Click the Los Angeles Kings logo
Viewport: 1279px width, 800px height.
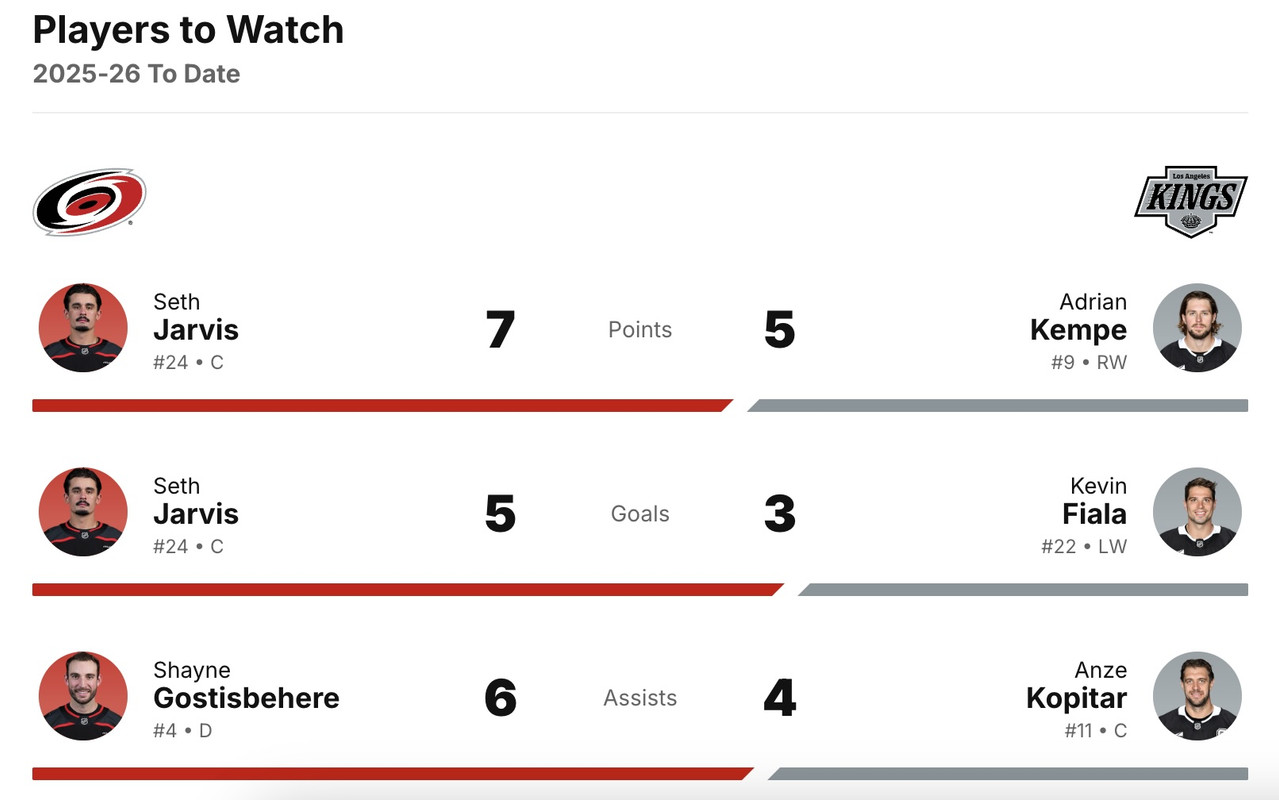[x=1190, y=201]
